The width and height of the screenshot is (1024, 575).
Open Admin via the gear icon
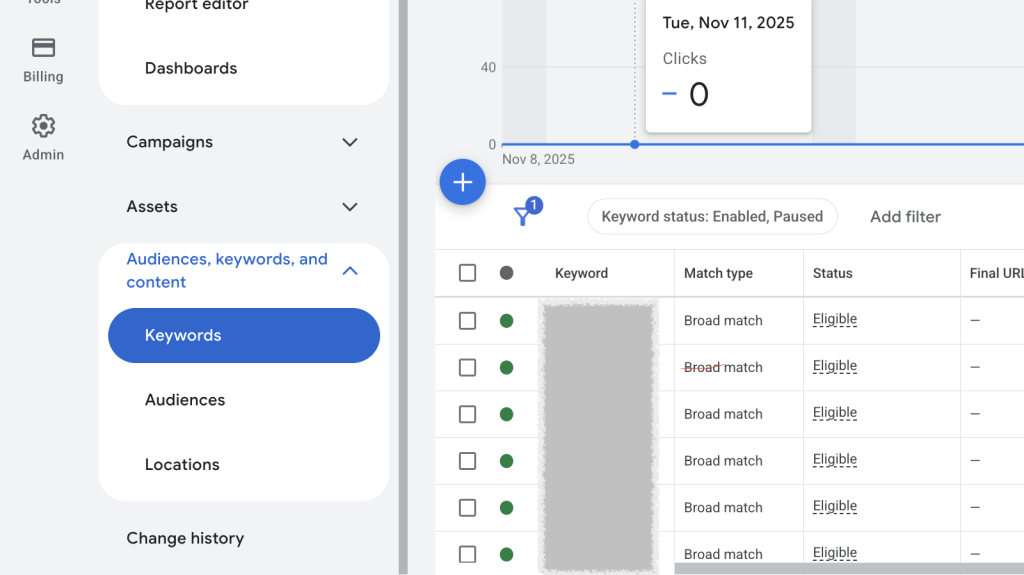point(43,126)
